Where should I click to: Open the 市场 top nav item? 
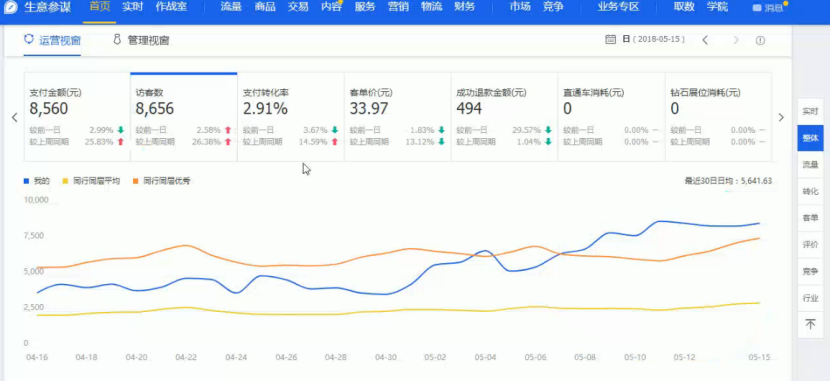(x=520, y=7)
